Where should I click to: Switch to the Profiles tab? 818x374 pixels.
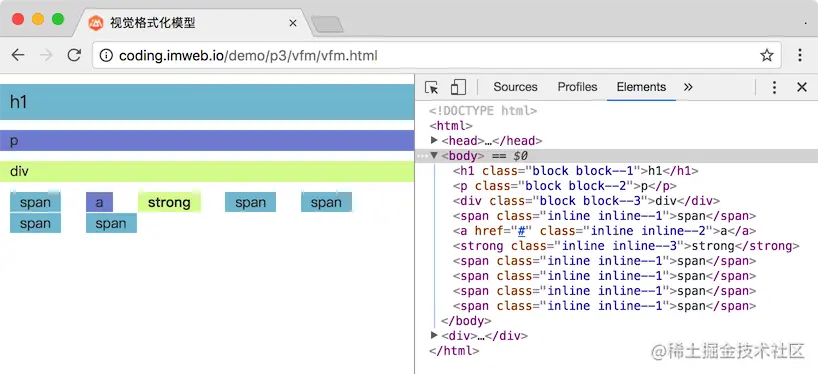(x=578, y=87)
